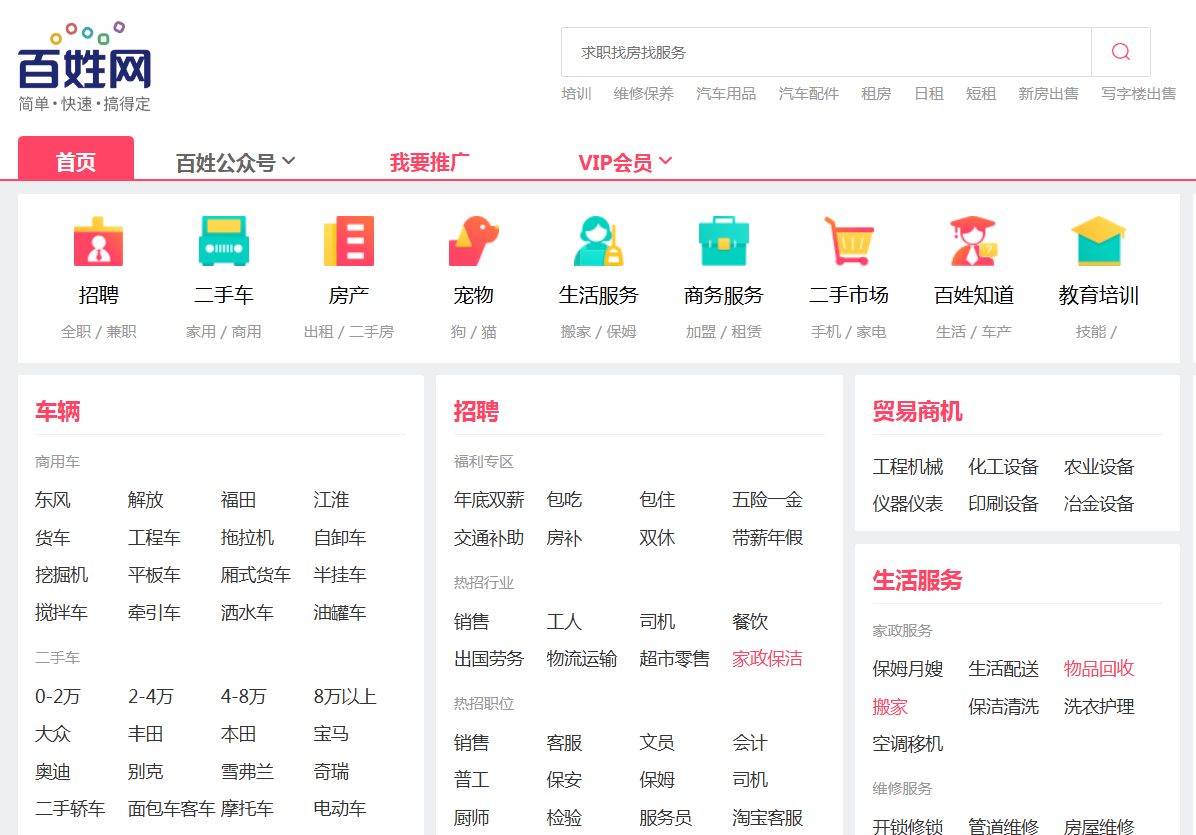Select 拖拉机 in commercial vehicles

click(x=247, y=538)
